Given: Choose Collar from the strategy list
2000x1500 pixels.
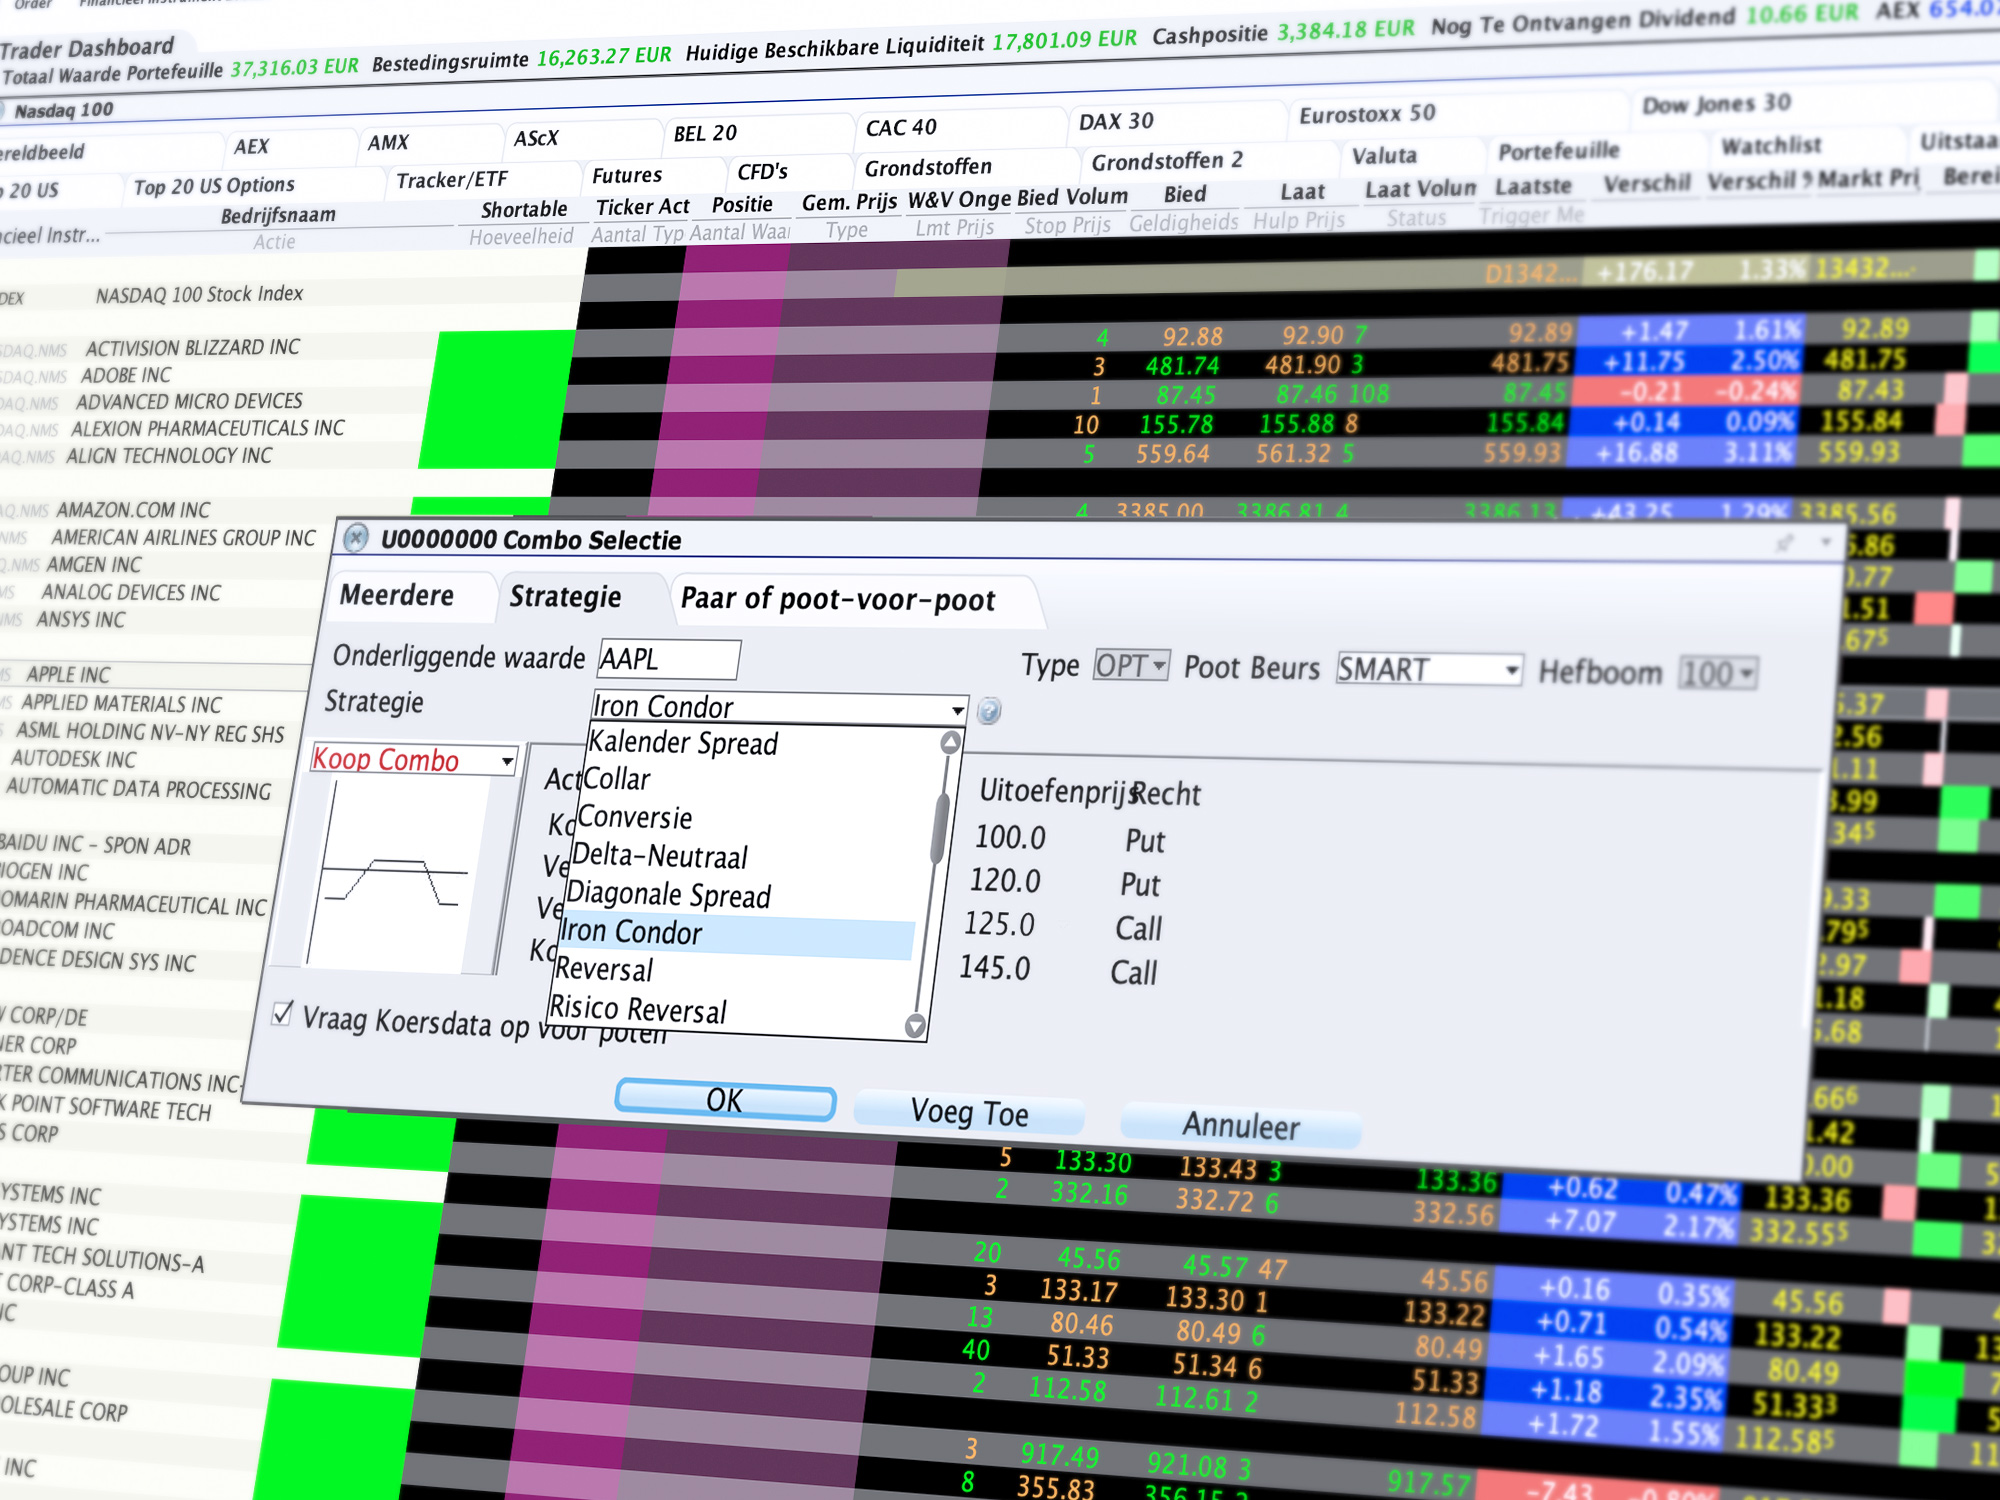Looking at the screenshot, I should (x=616, y=779).
